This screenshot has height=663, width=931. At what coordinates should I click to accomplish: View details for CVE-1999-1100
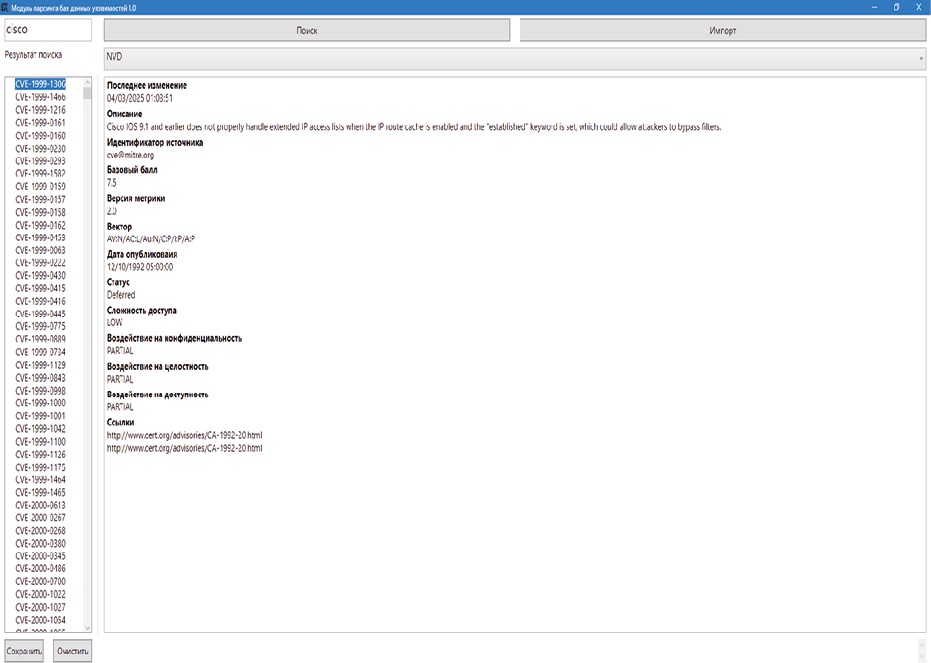(x=40, y=442)
